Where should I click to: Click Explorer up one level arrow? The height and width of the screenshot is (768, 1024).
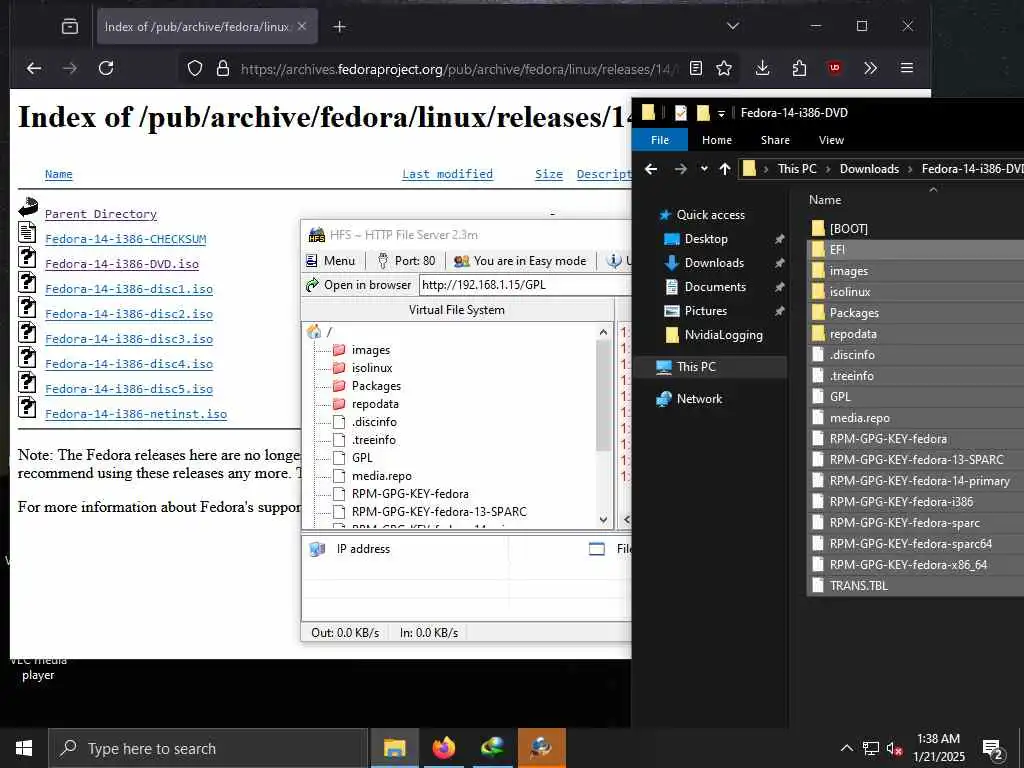[725, 169]
